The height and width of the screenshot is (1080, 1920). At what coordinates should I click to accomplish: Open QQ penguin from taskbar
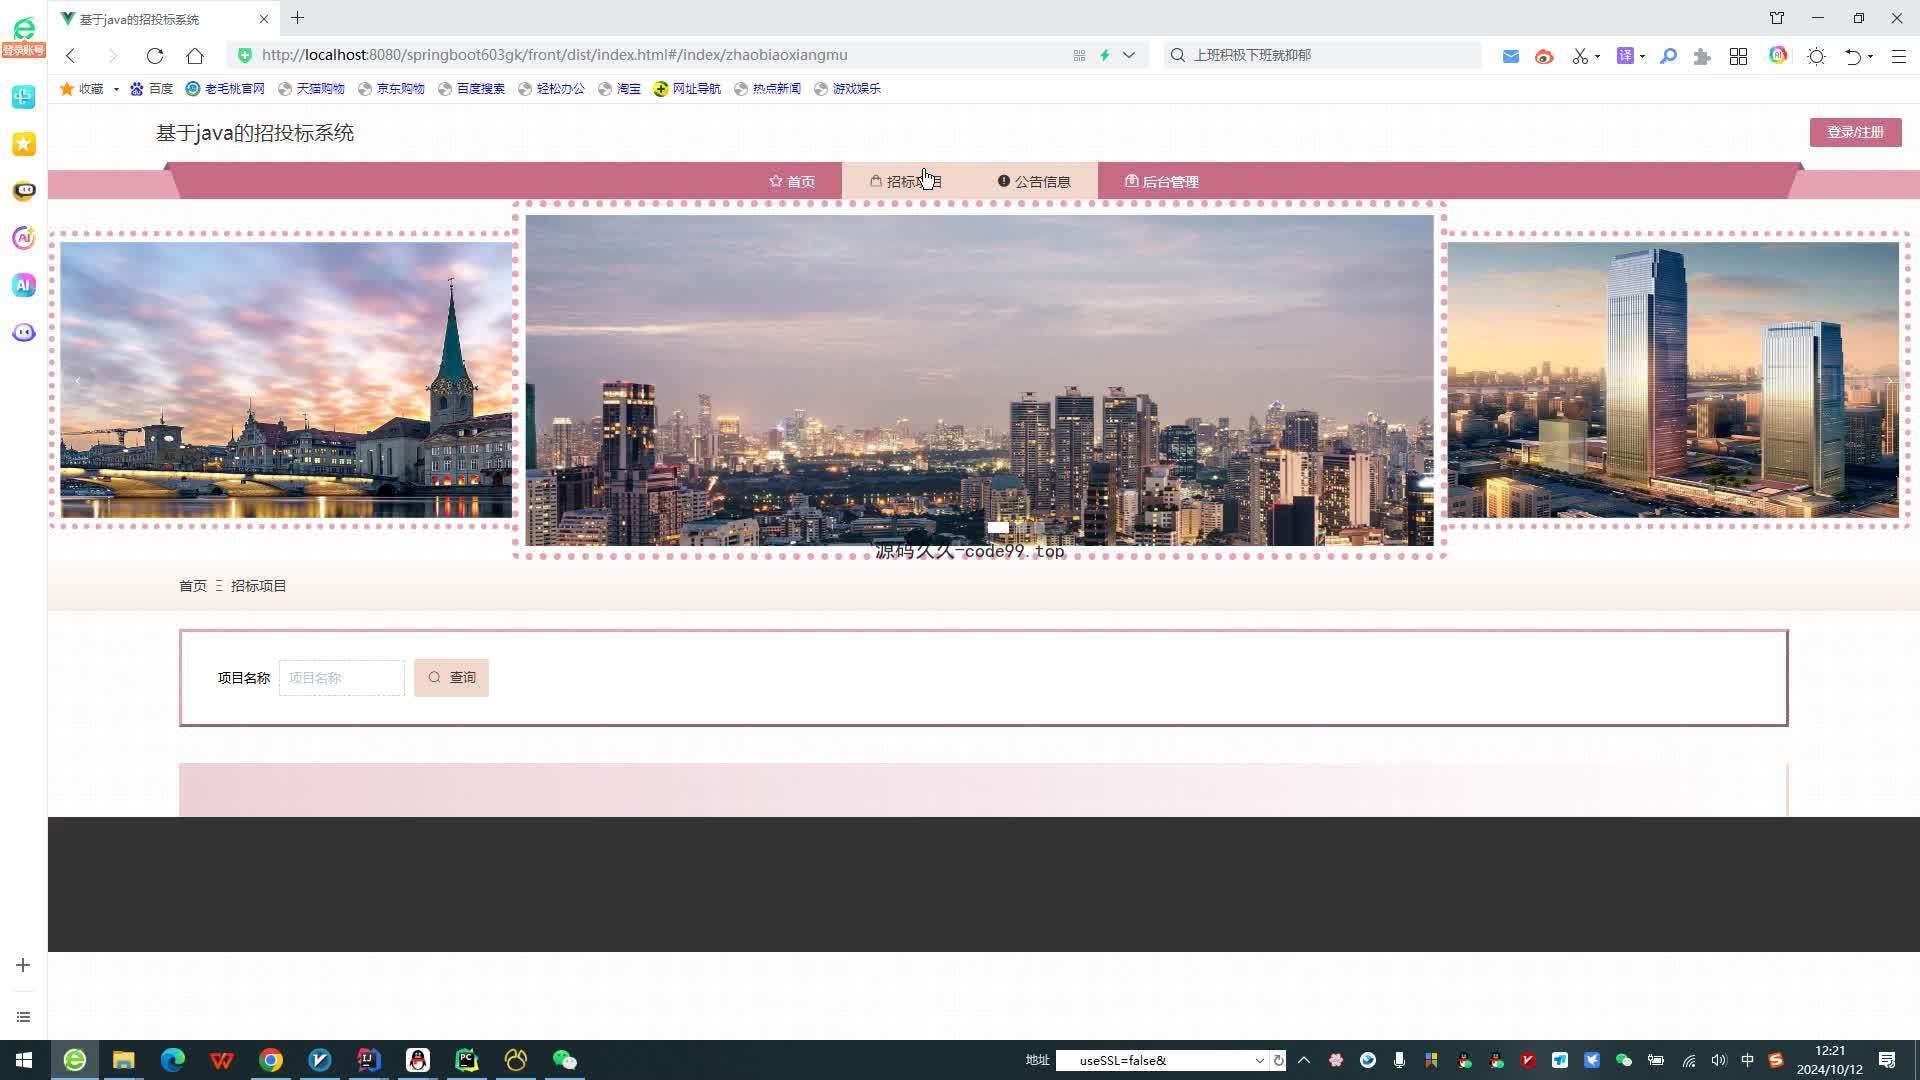click(x=418, y=1060)
